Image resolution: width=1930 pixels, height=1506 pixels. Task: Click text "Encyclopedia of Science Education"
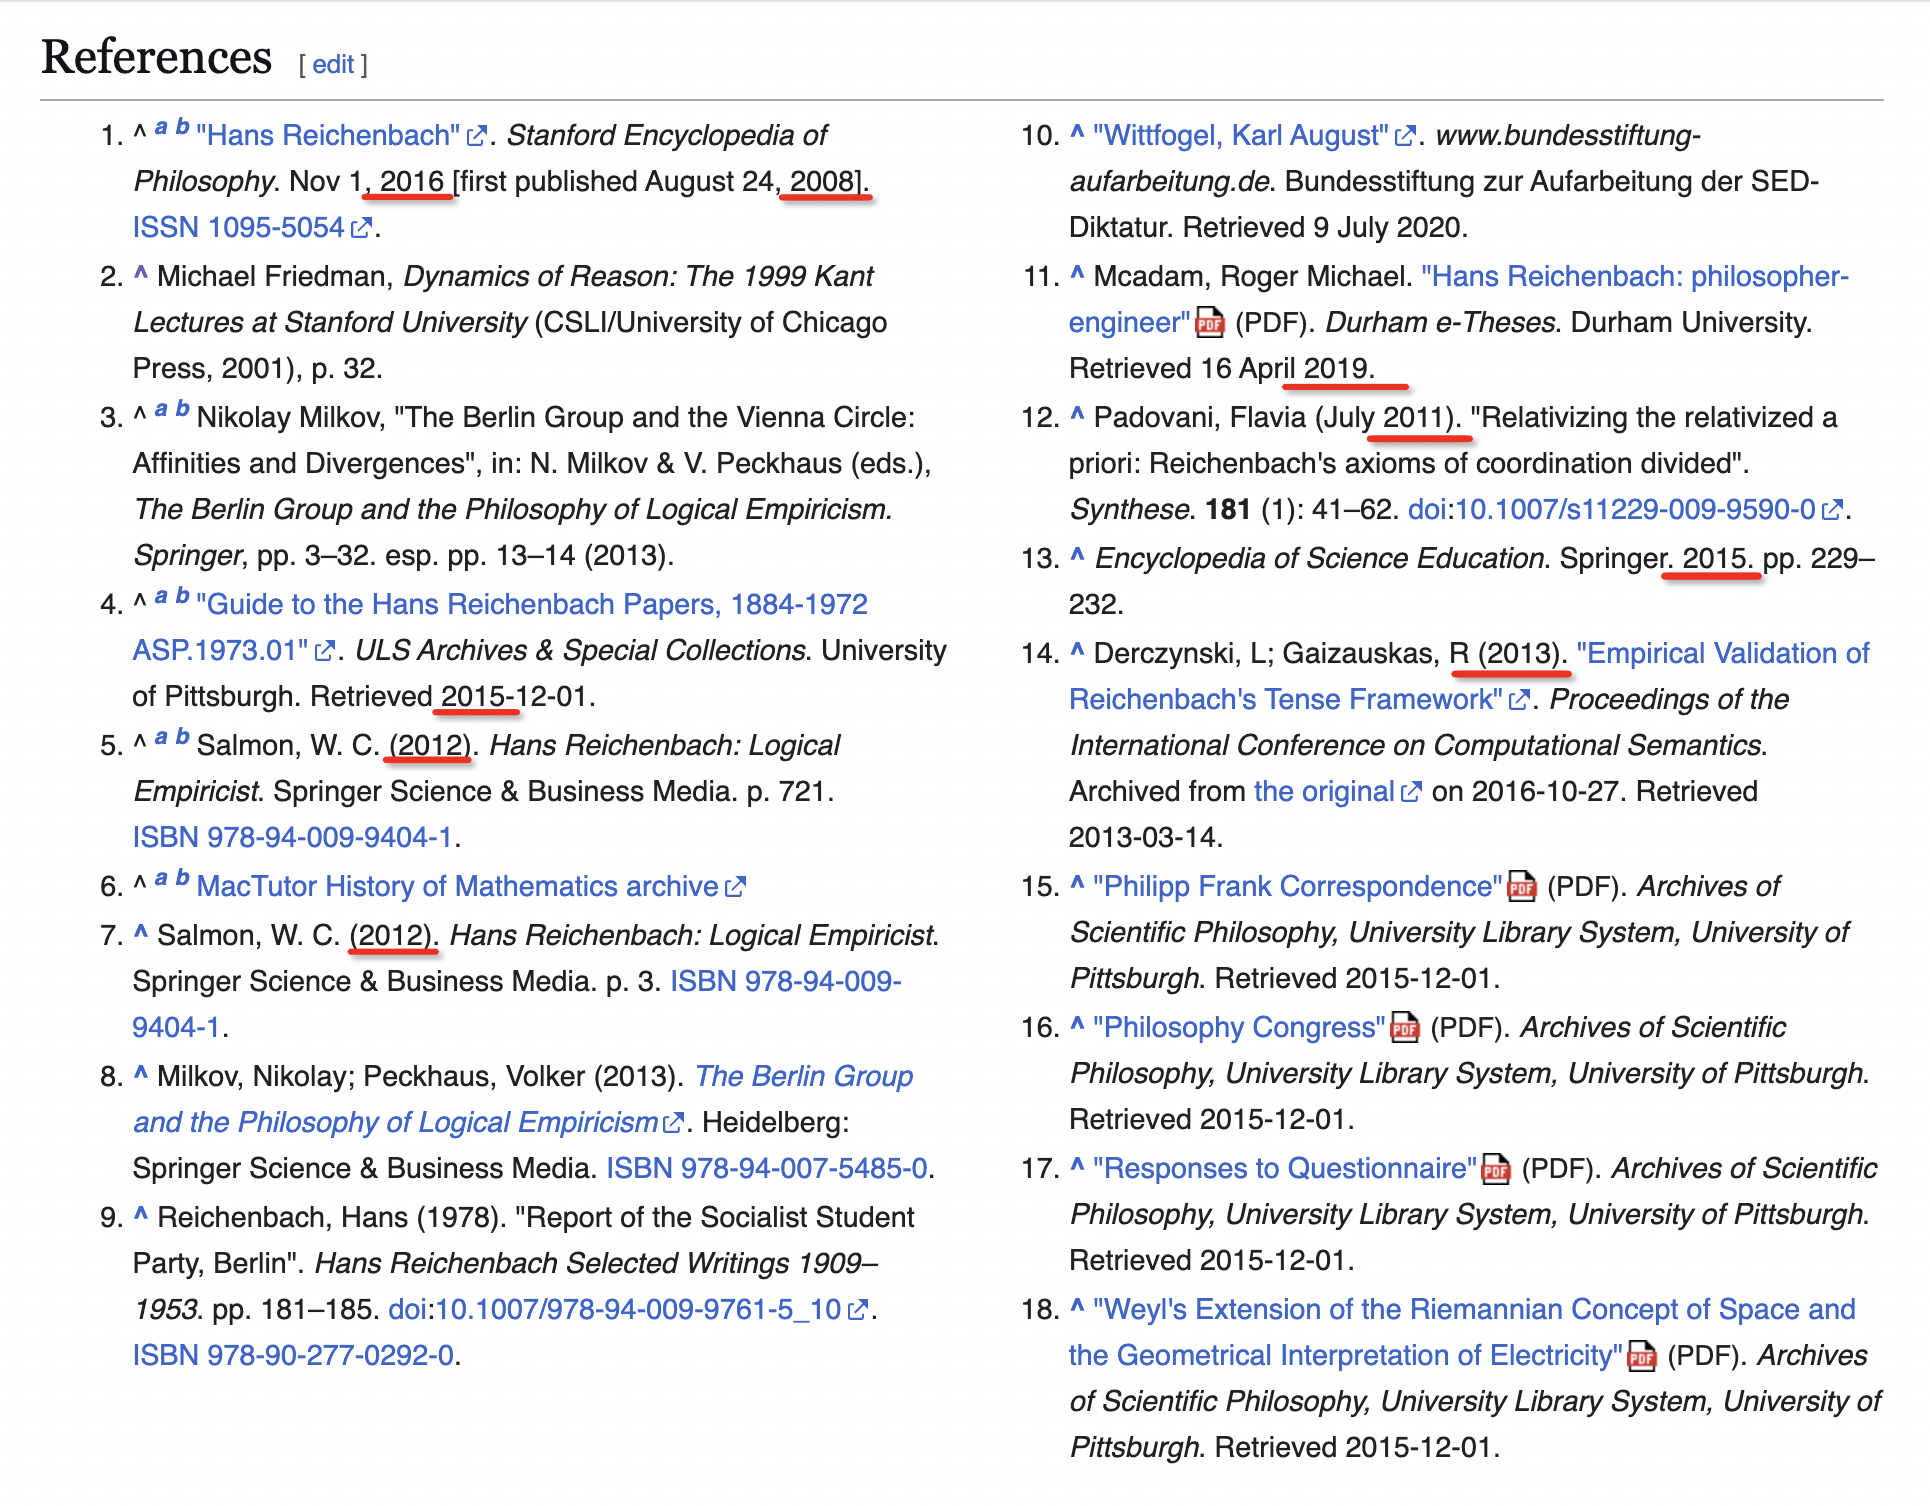point(1320,558)
